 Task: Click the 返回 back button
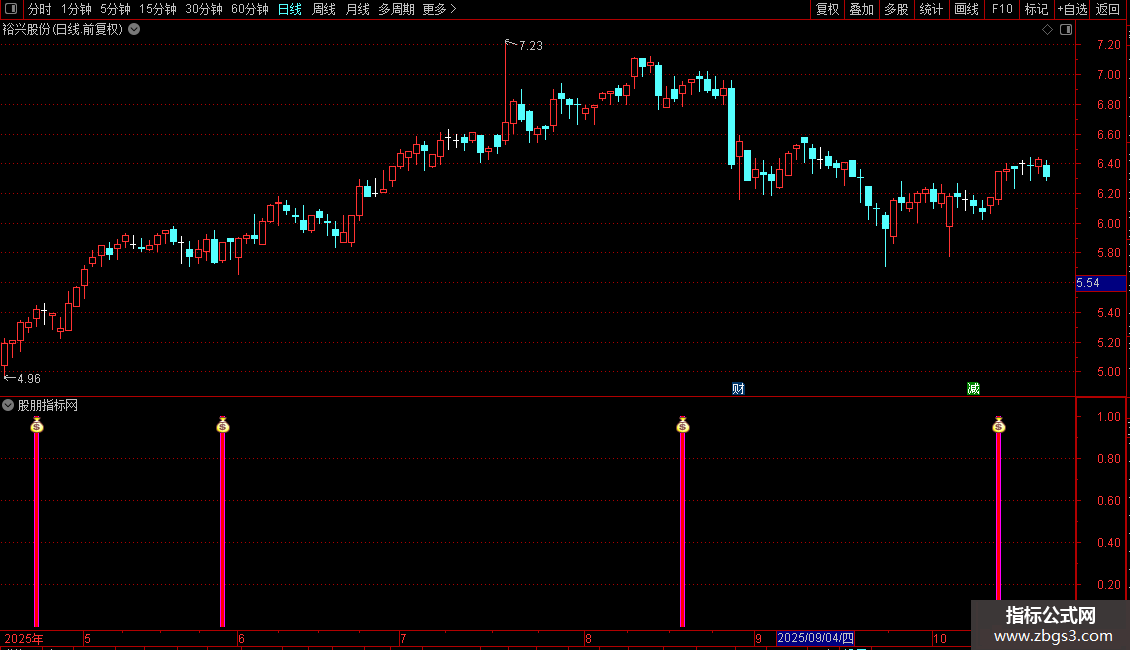[x=1108, y=9]
